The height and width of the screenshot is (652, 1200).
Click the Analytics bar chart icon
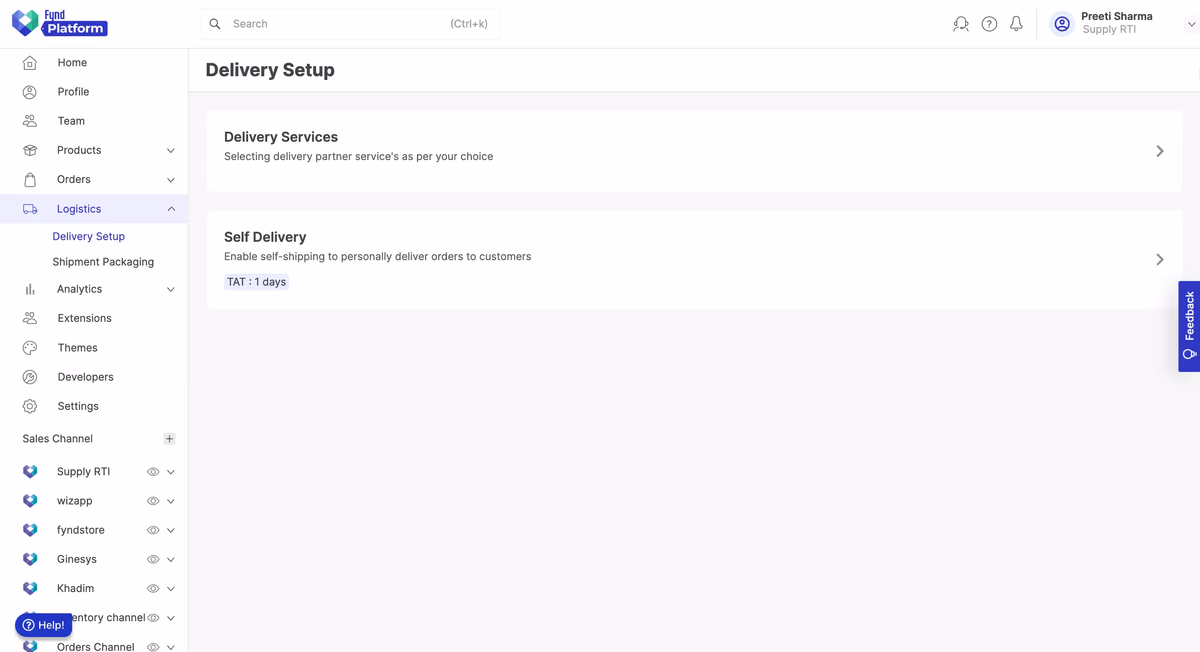(30, 289)
